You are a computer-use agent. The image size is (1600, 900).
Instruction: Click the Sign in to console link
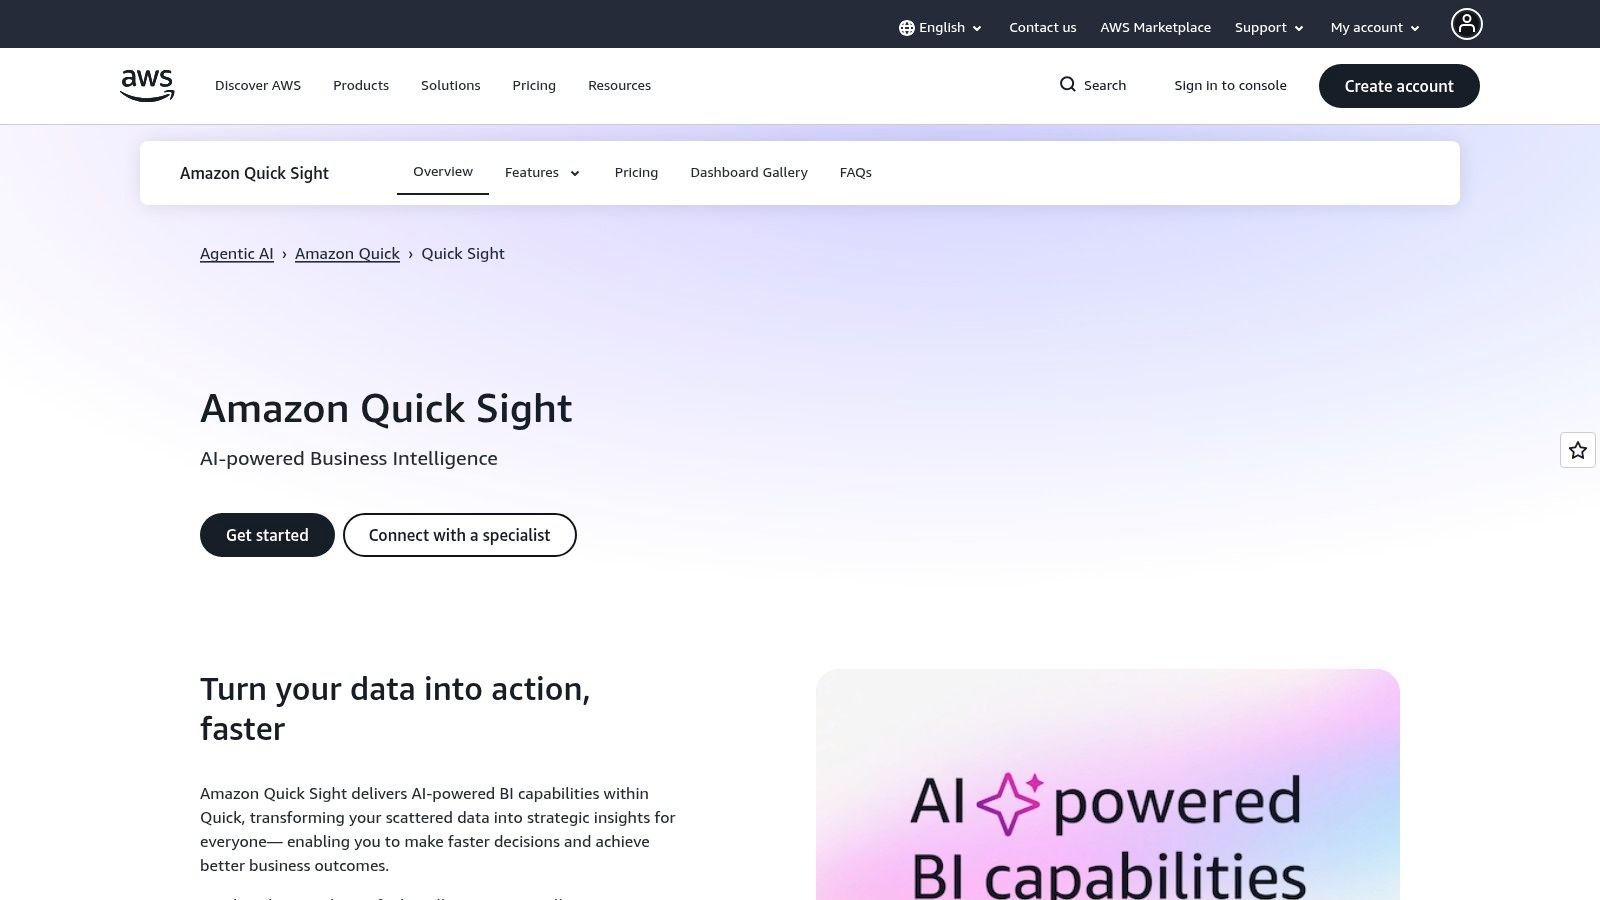pyautogui.click(x=1230, y=85)
